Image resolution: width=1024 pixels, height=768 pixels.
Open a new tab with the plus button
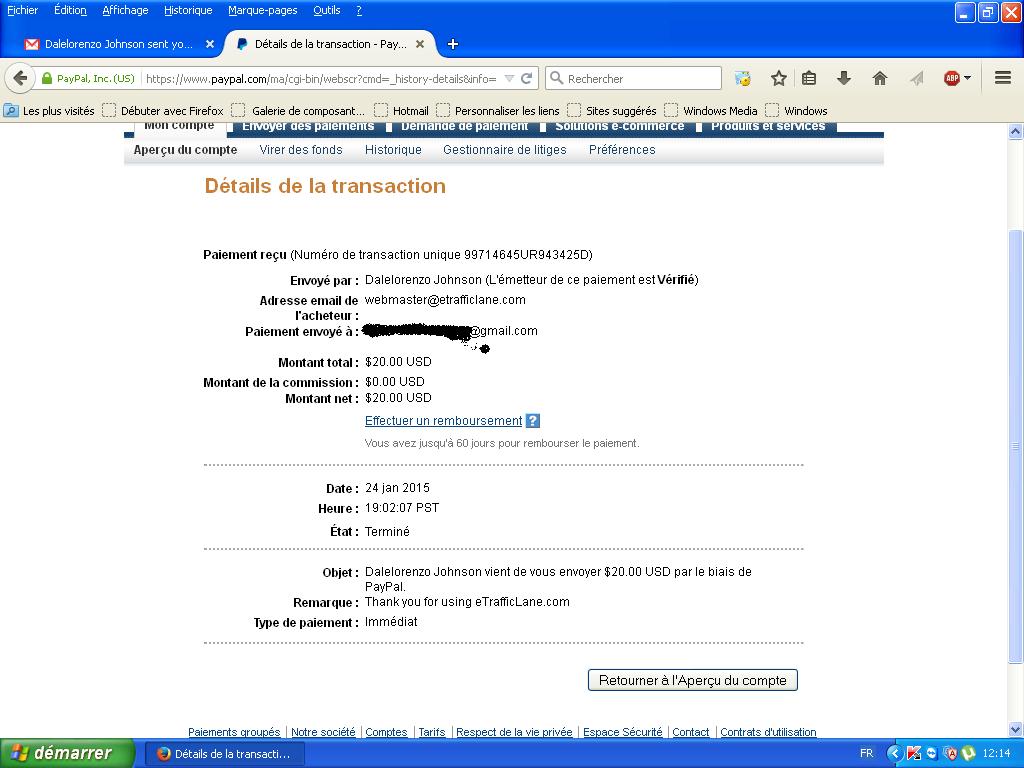pyautogui.click(x=453, y=44)
